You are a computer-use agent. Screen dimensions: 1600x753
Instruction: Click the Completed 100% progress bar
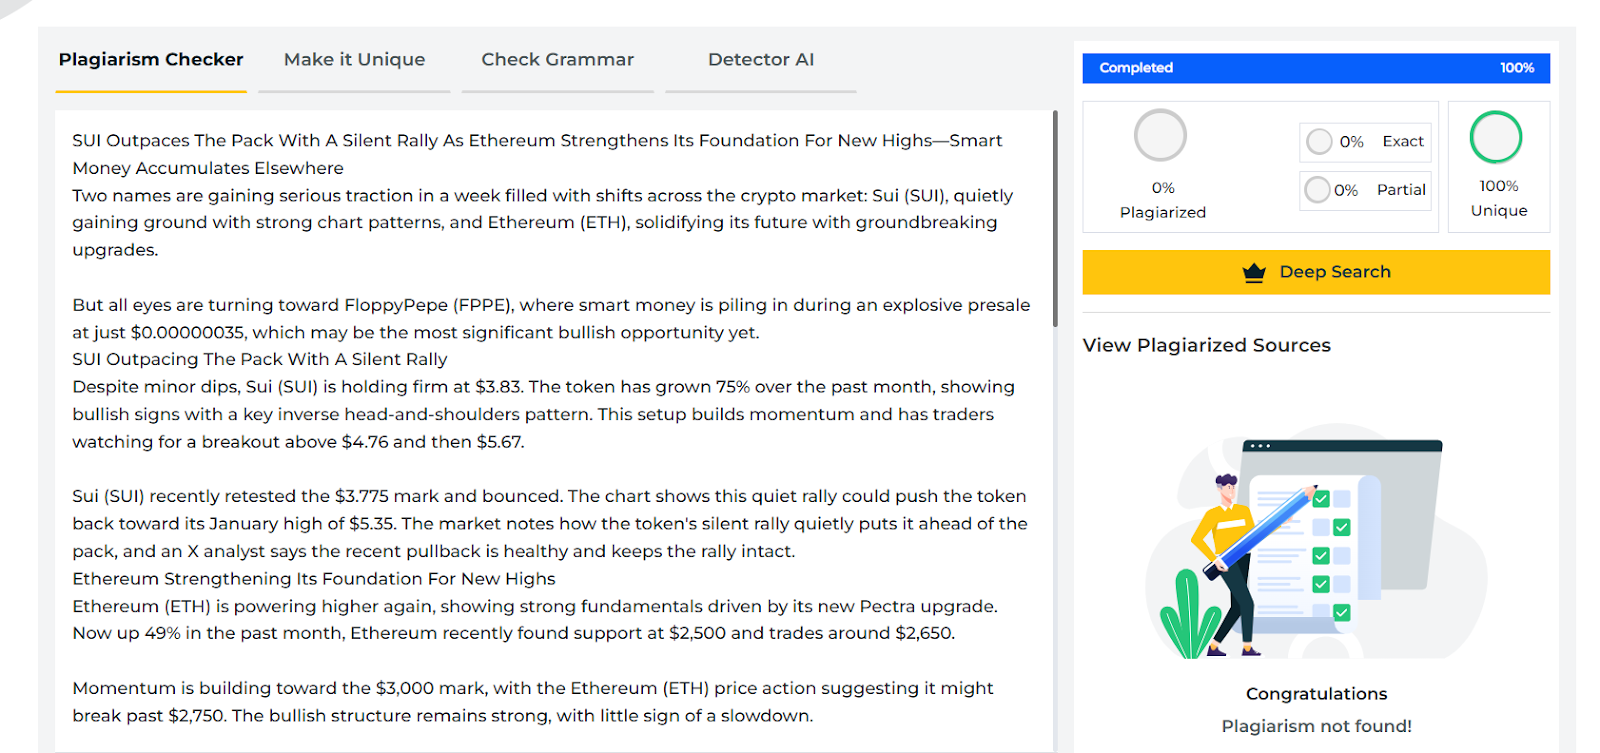pos(1316,68)
